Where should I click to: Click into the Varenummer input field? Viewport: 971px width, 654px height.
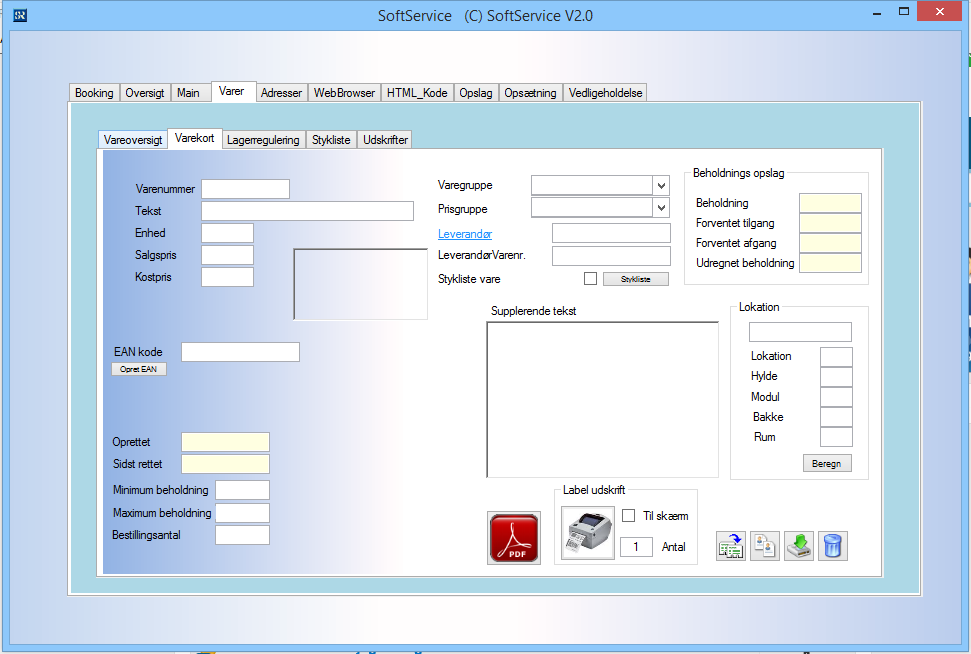click(x=245, y=189)
